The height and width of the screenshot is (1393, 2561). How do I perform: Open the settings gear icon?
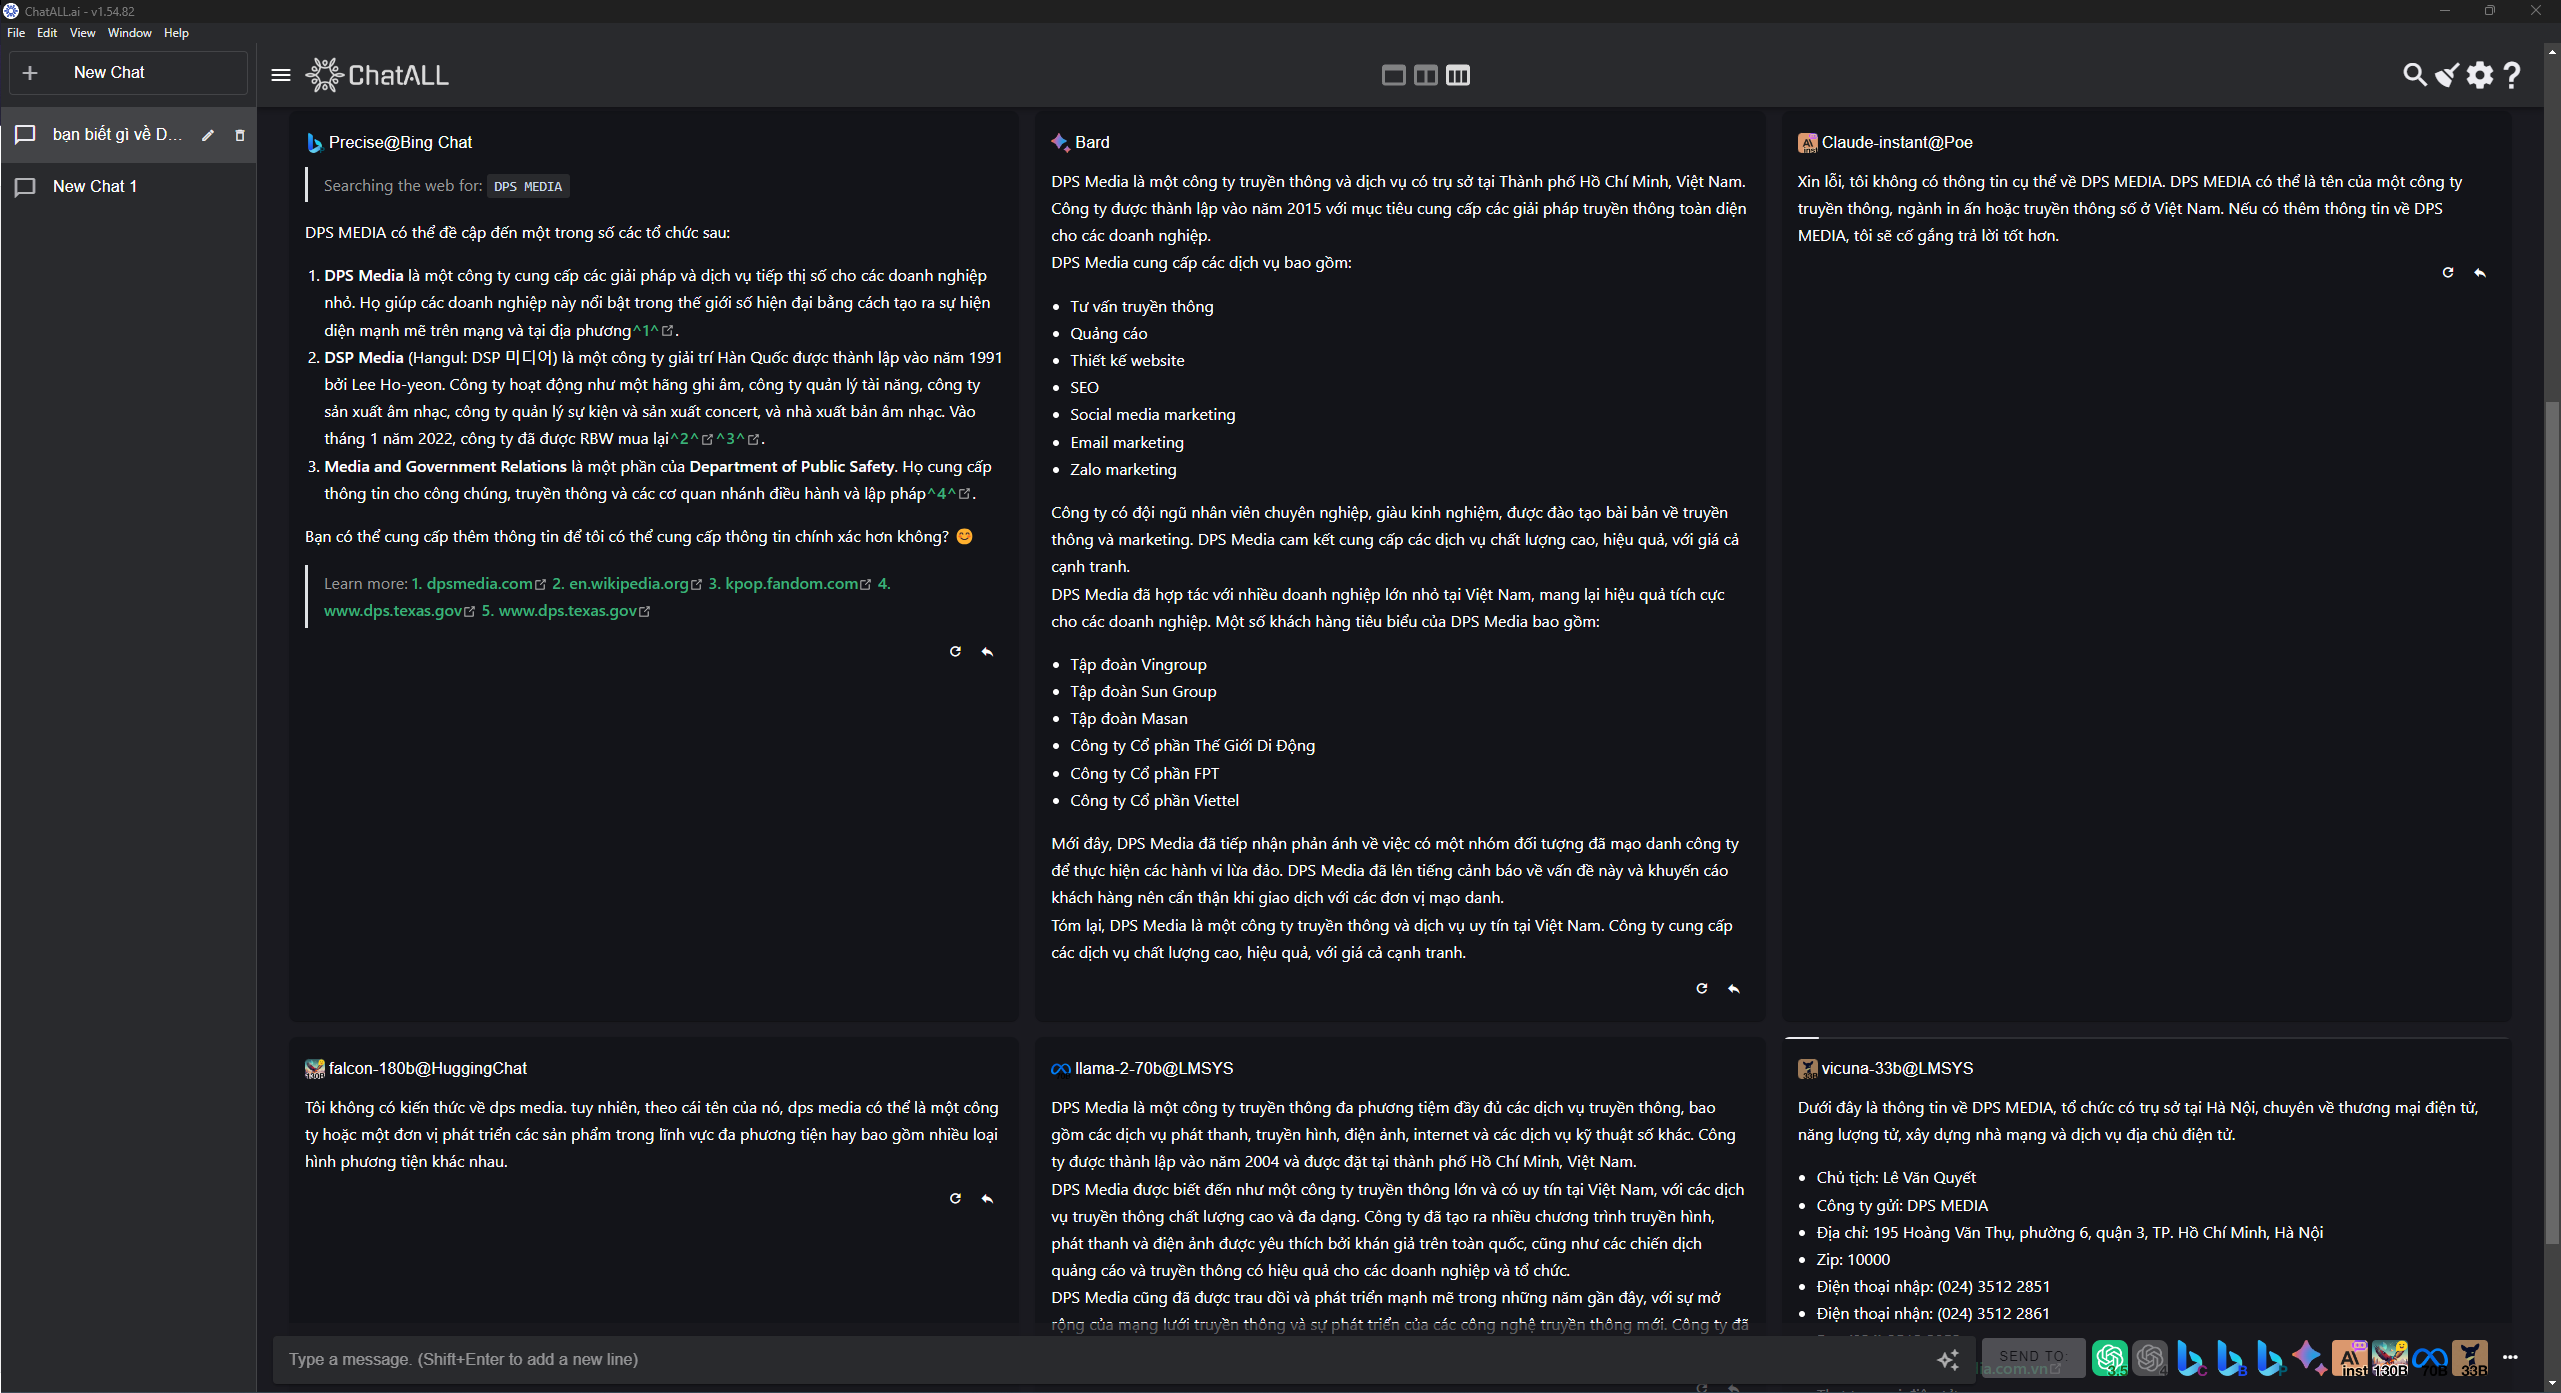(x=2480, y=75)
